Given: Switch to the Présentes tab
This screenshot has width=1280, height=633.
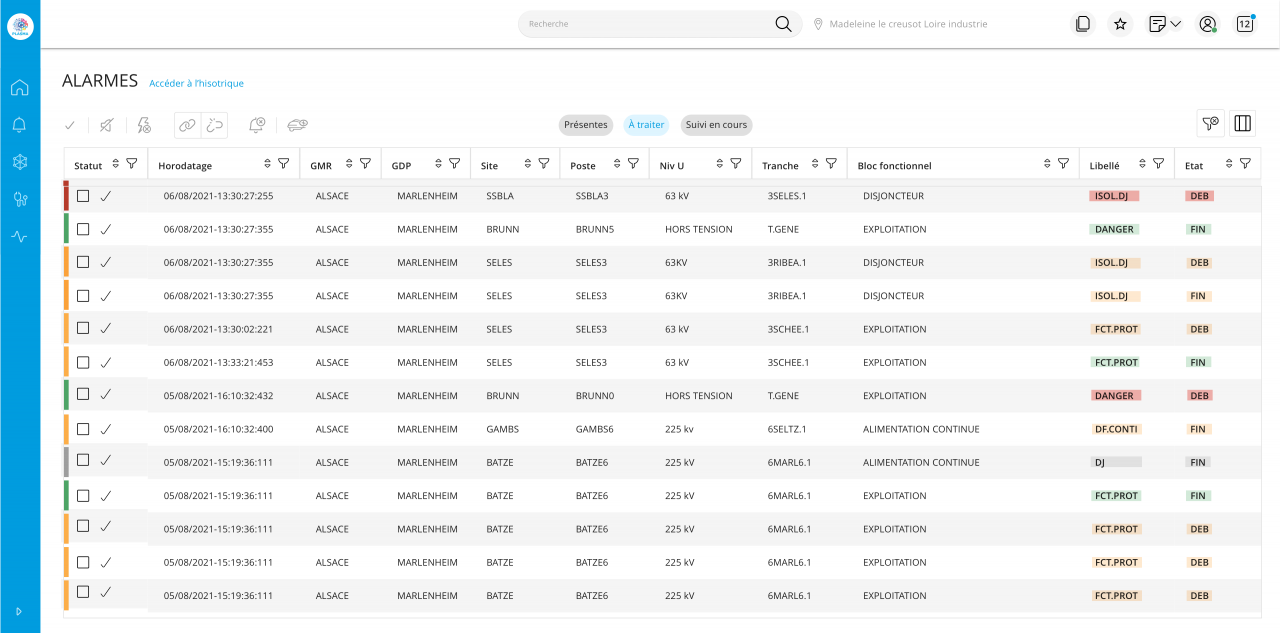Looking at the screenshot, I should click(585, 125).
